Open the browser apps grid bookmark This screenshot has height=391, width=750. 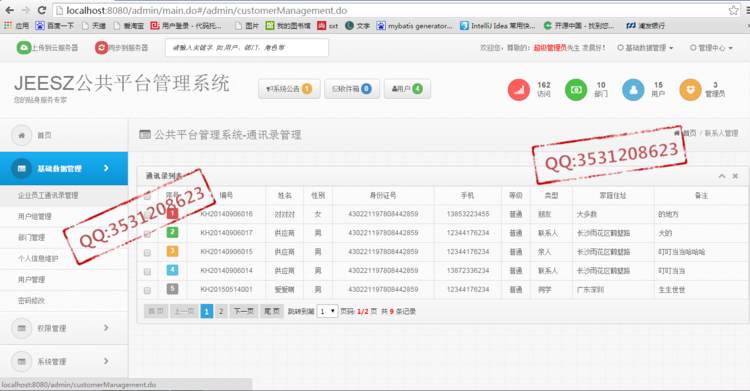(x=8, y=25)
